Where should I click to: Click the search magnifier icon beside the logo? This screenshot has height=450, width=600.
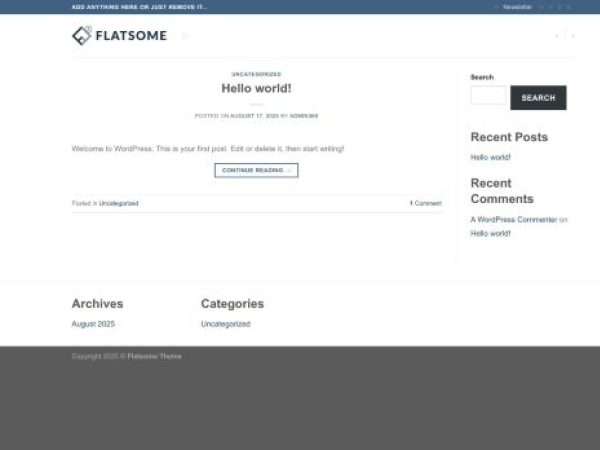click(185, 36)
